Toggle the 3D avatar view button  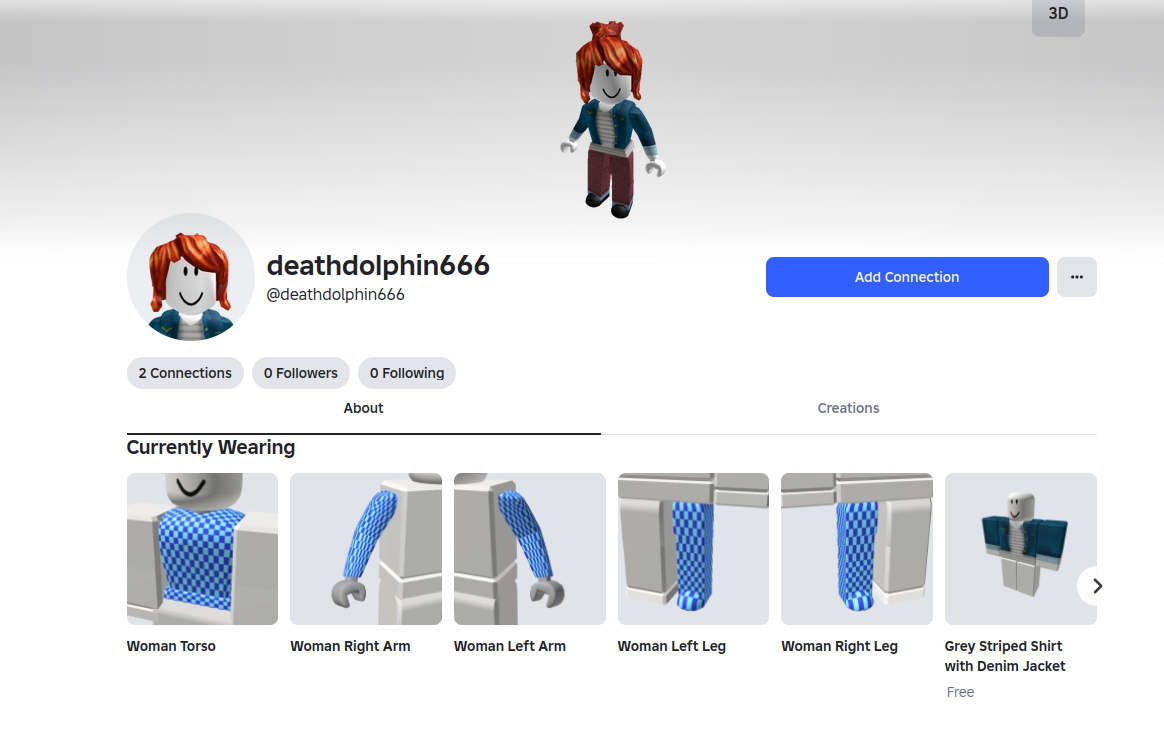pos(1057,15)
